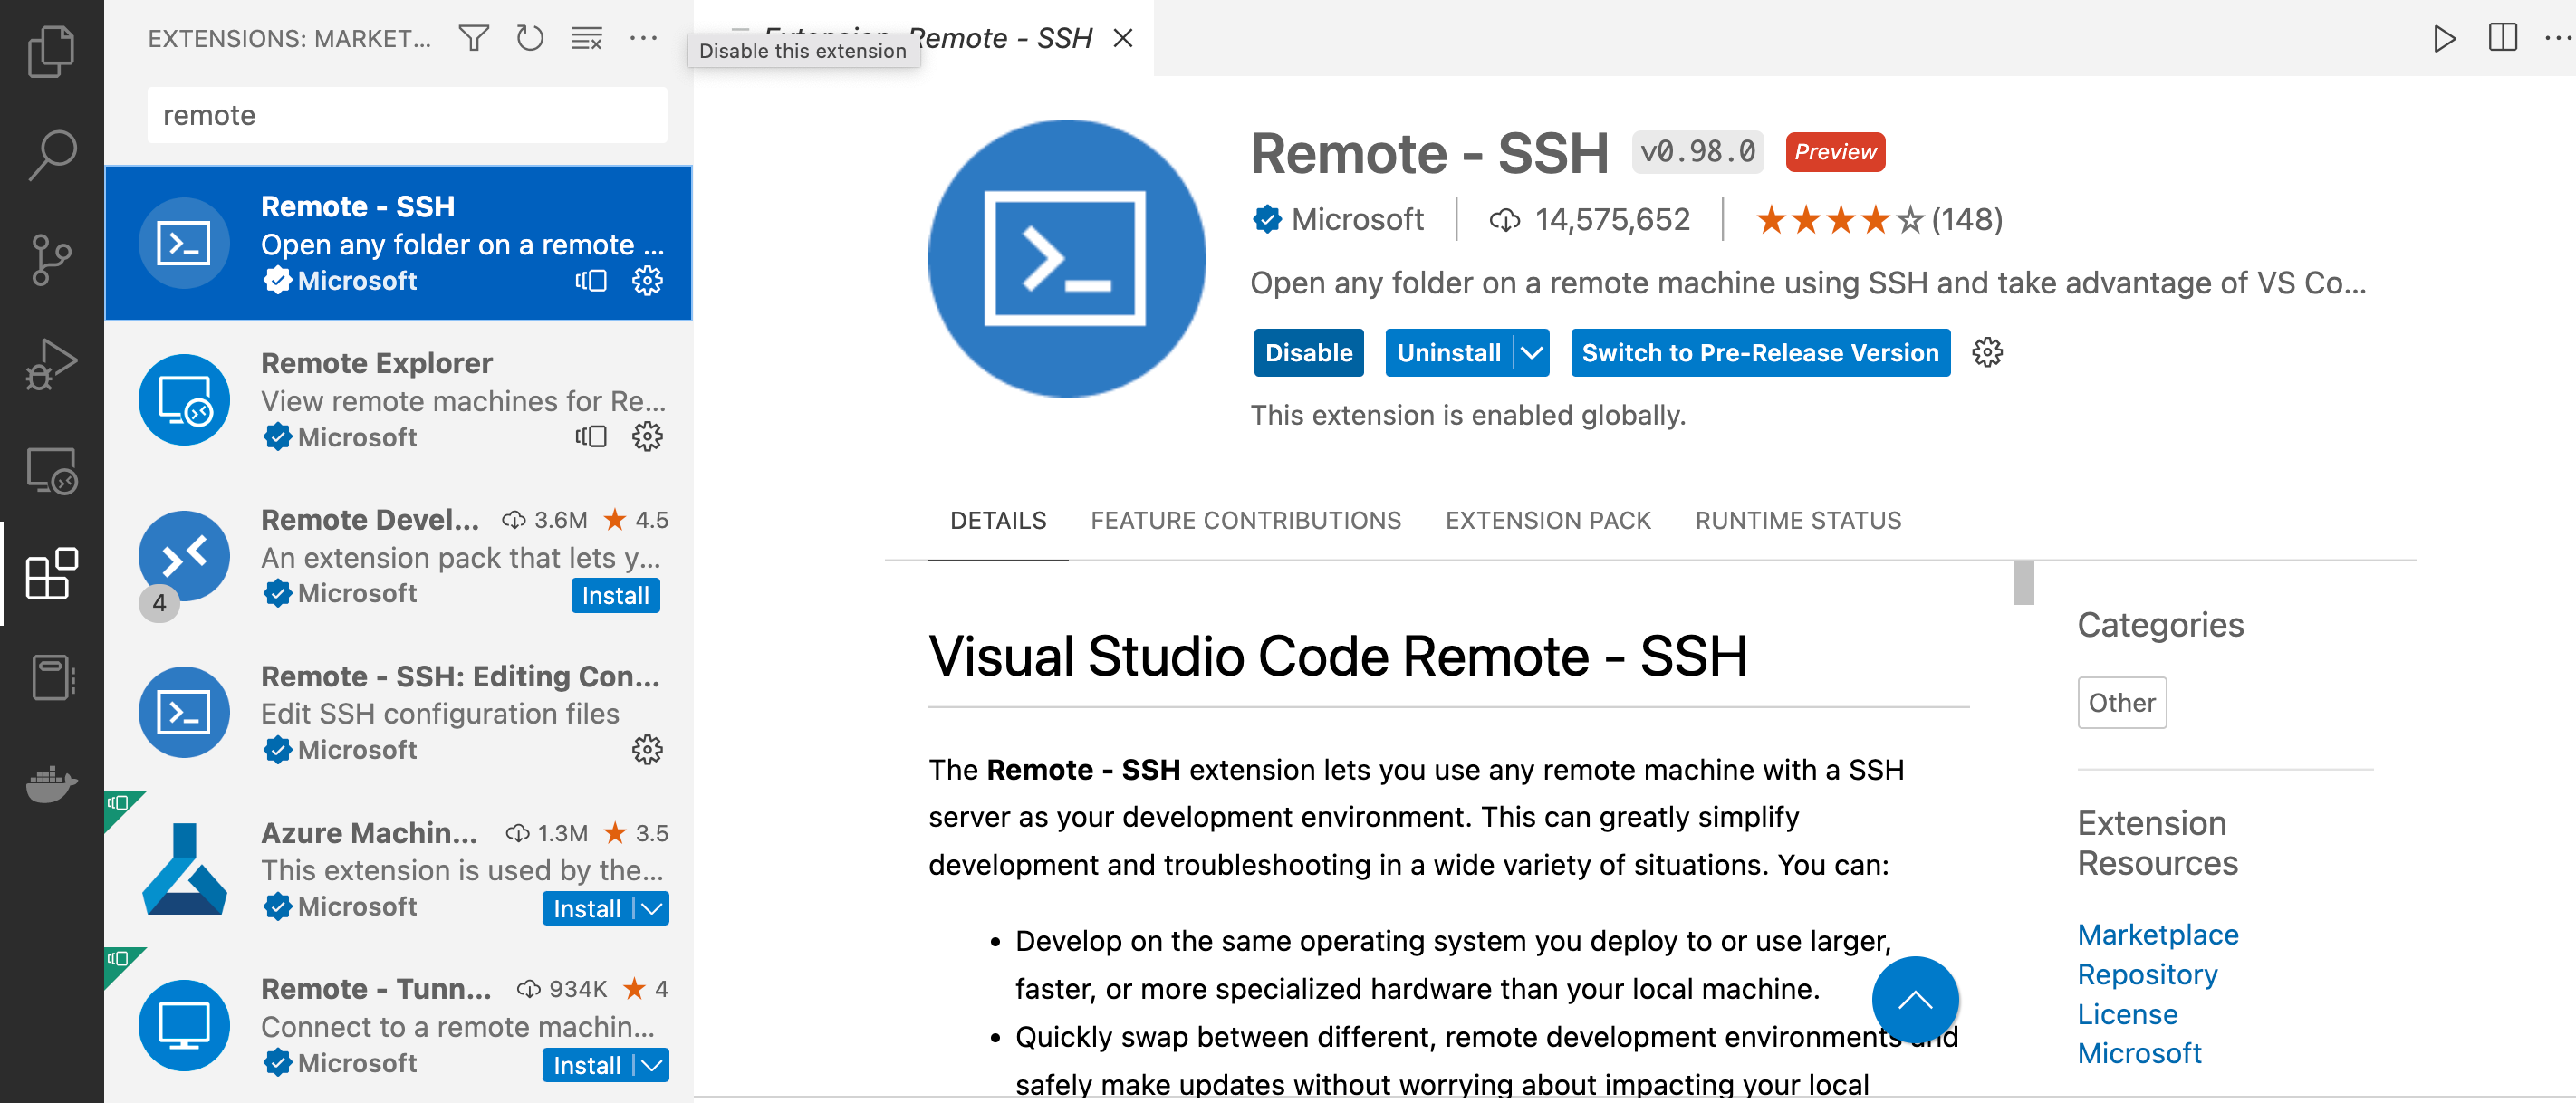Clear extensions search results icon
Viewport: 2576px width, 1103px height.
[586, 38]
